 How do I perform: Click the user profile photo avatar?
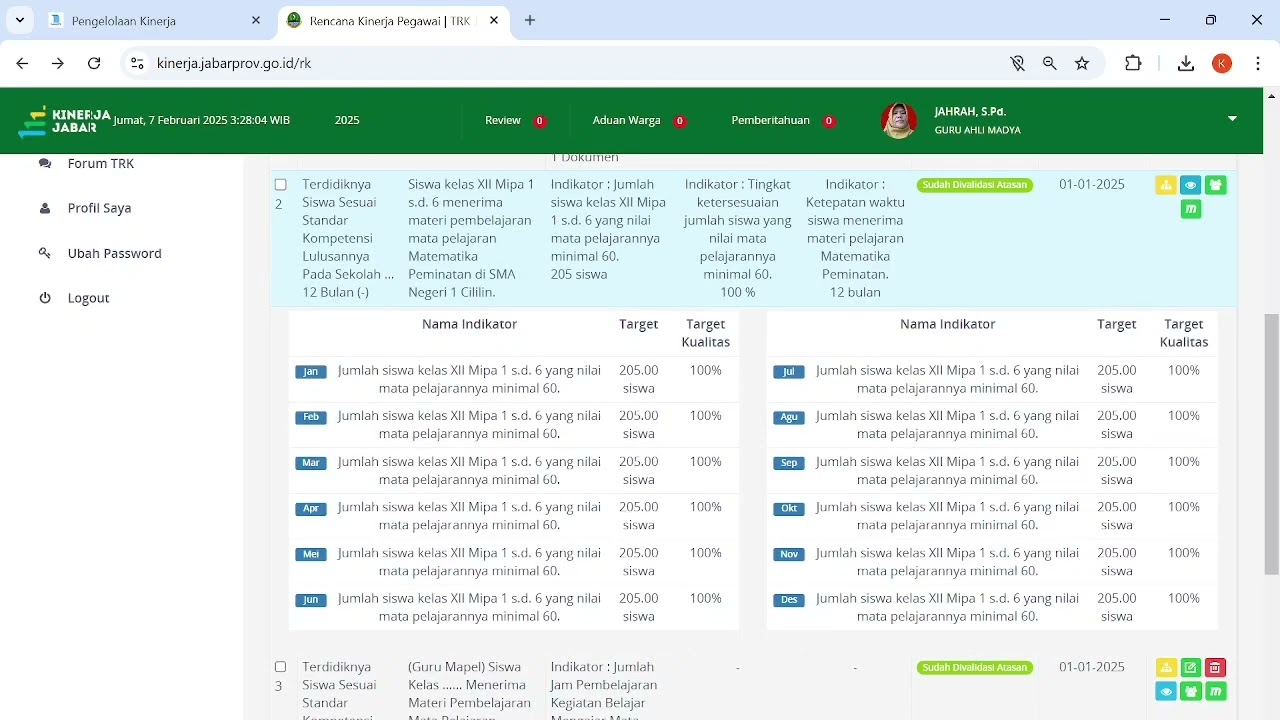[899, 120]
